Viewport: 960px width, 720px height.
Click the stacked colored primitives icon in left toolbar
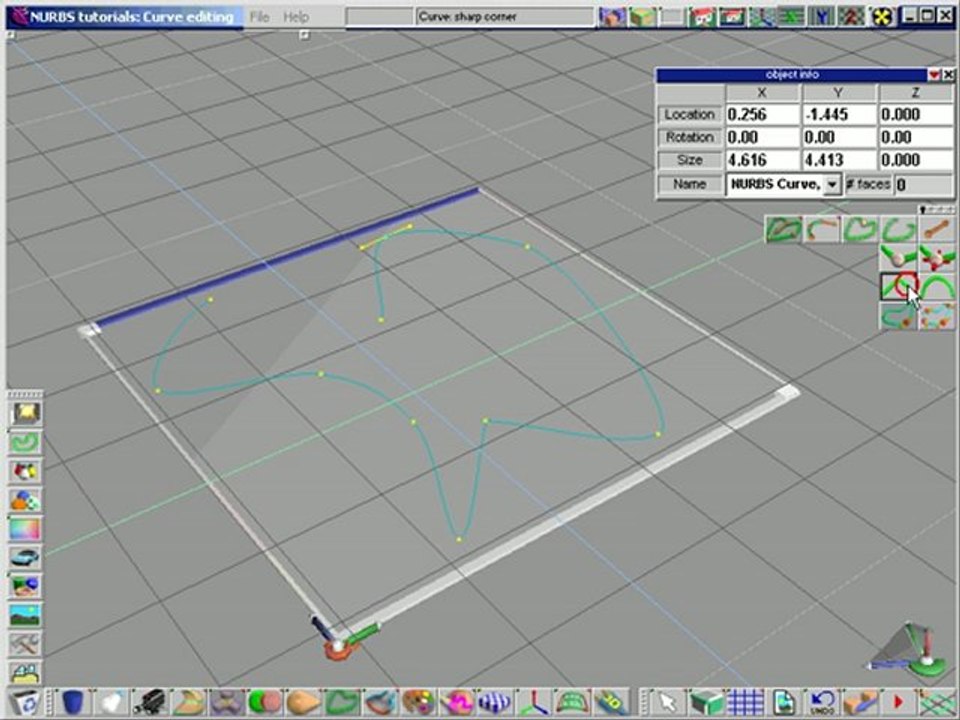click(x=25, y=500)
